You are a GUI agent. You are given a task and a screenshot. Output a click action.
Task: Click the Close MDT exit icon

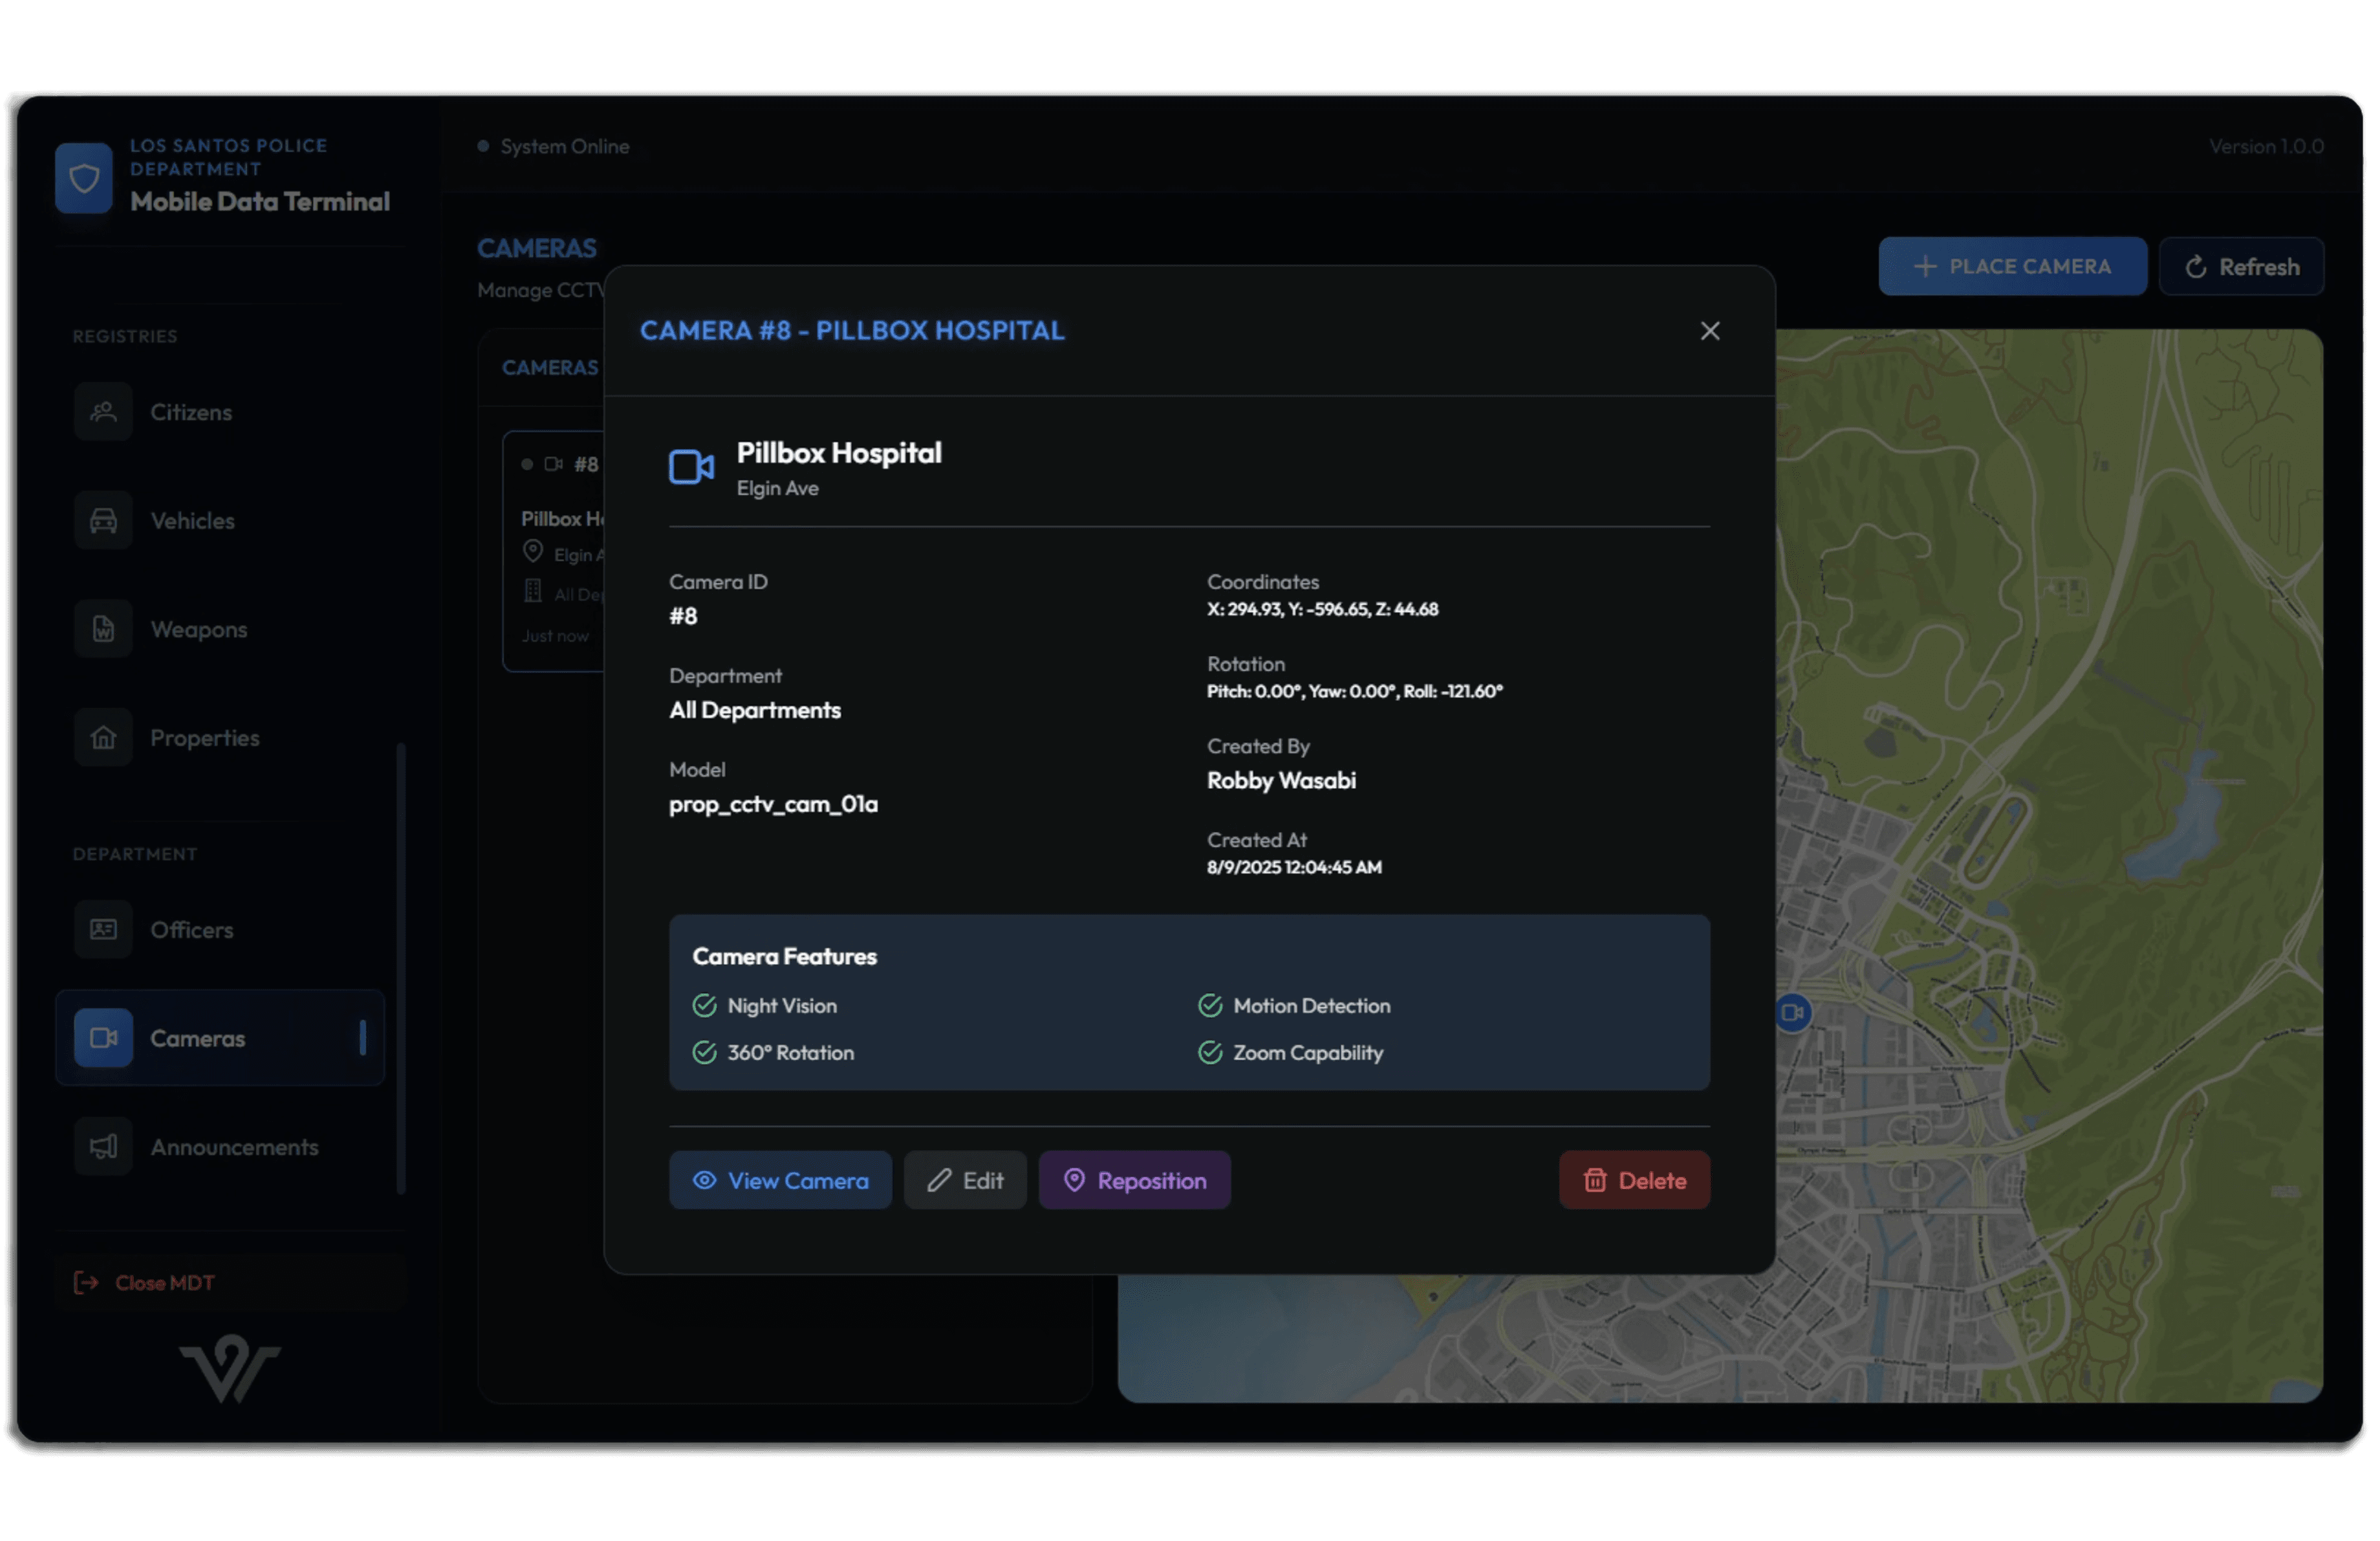[x=86, y=1283]
